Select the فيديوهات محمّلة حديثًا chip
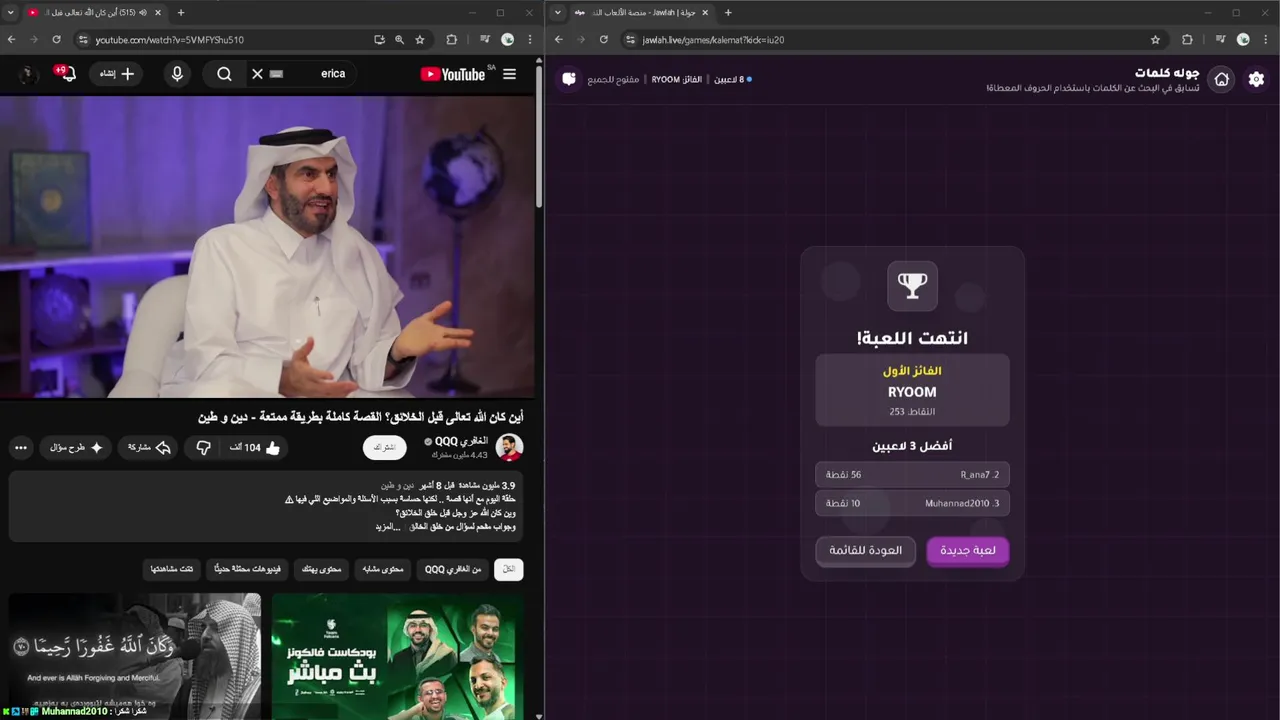The image size is (1280, 720). pyautogui.click(x=247, y=569)
